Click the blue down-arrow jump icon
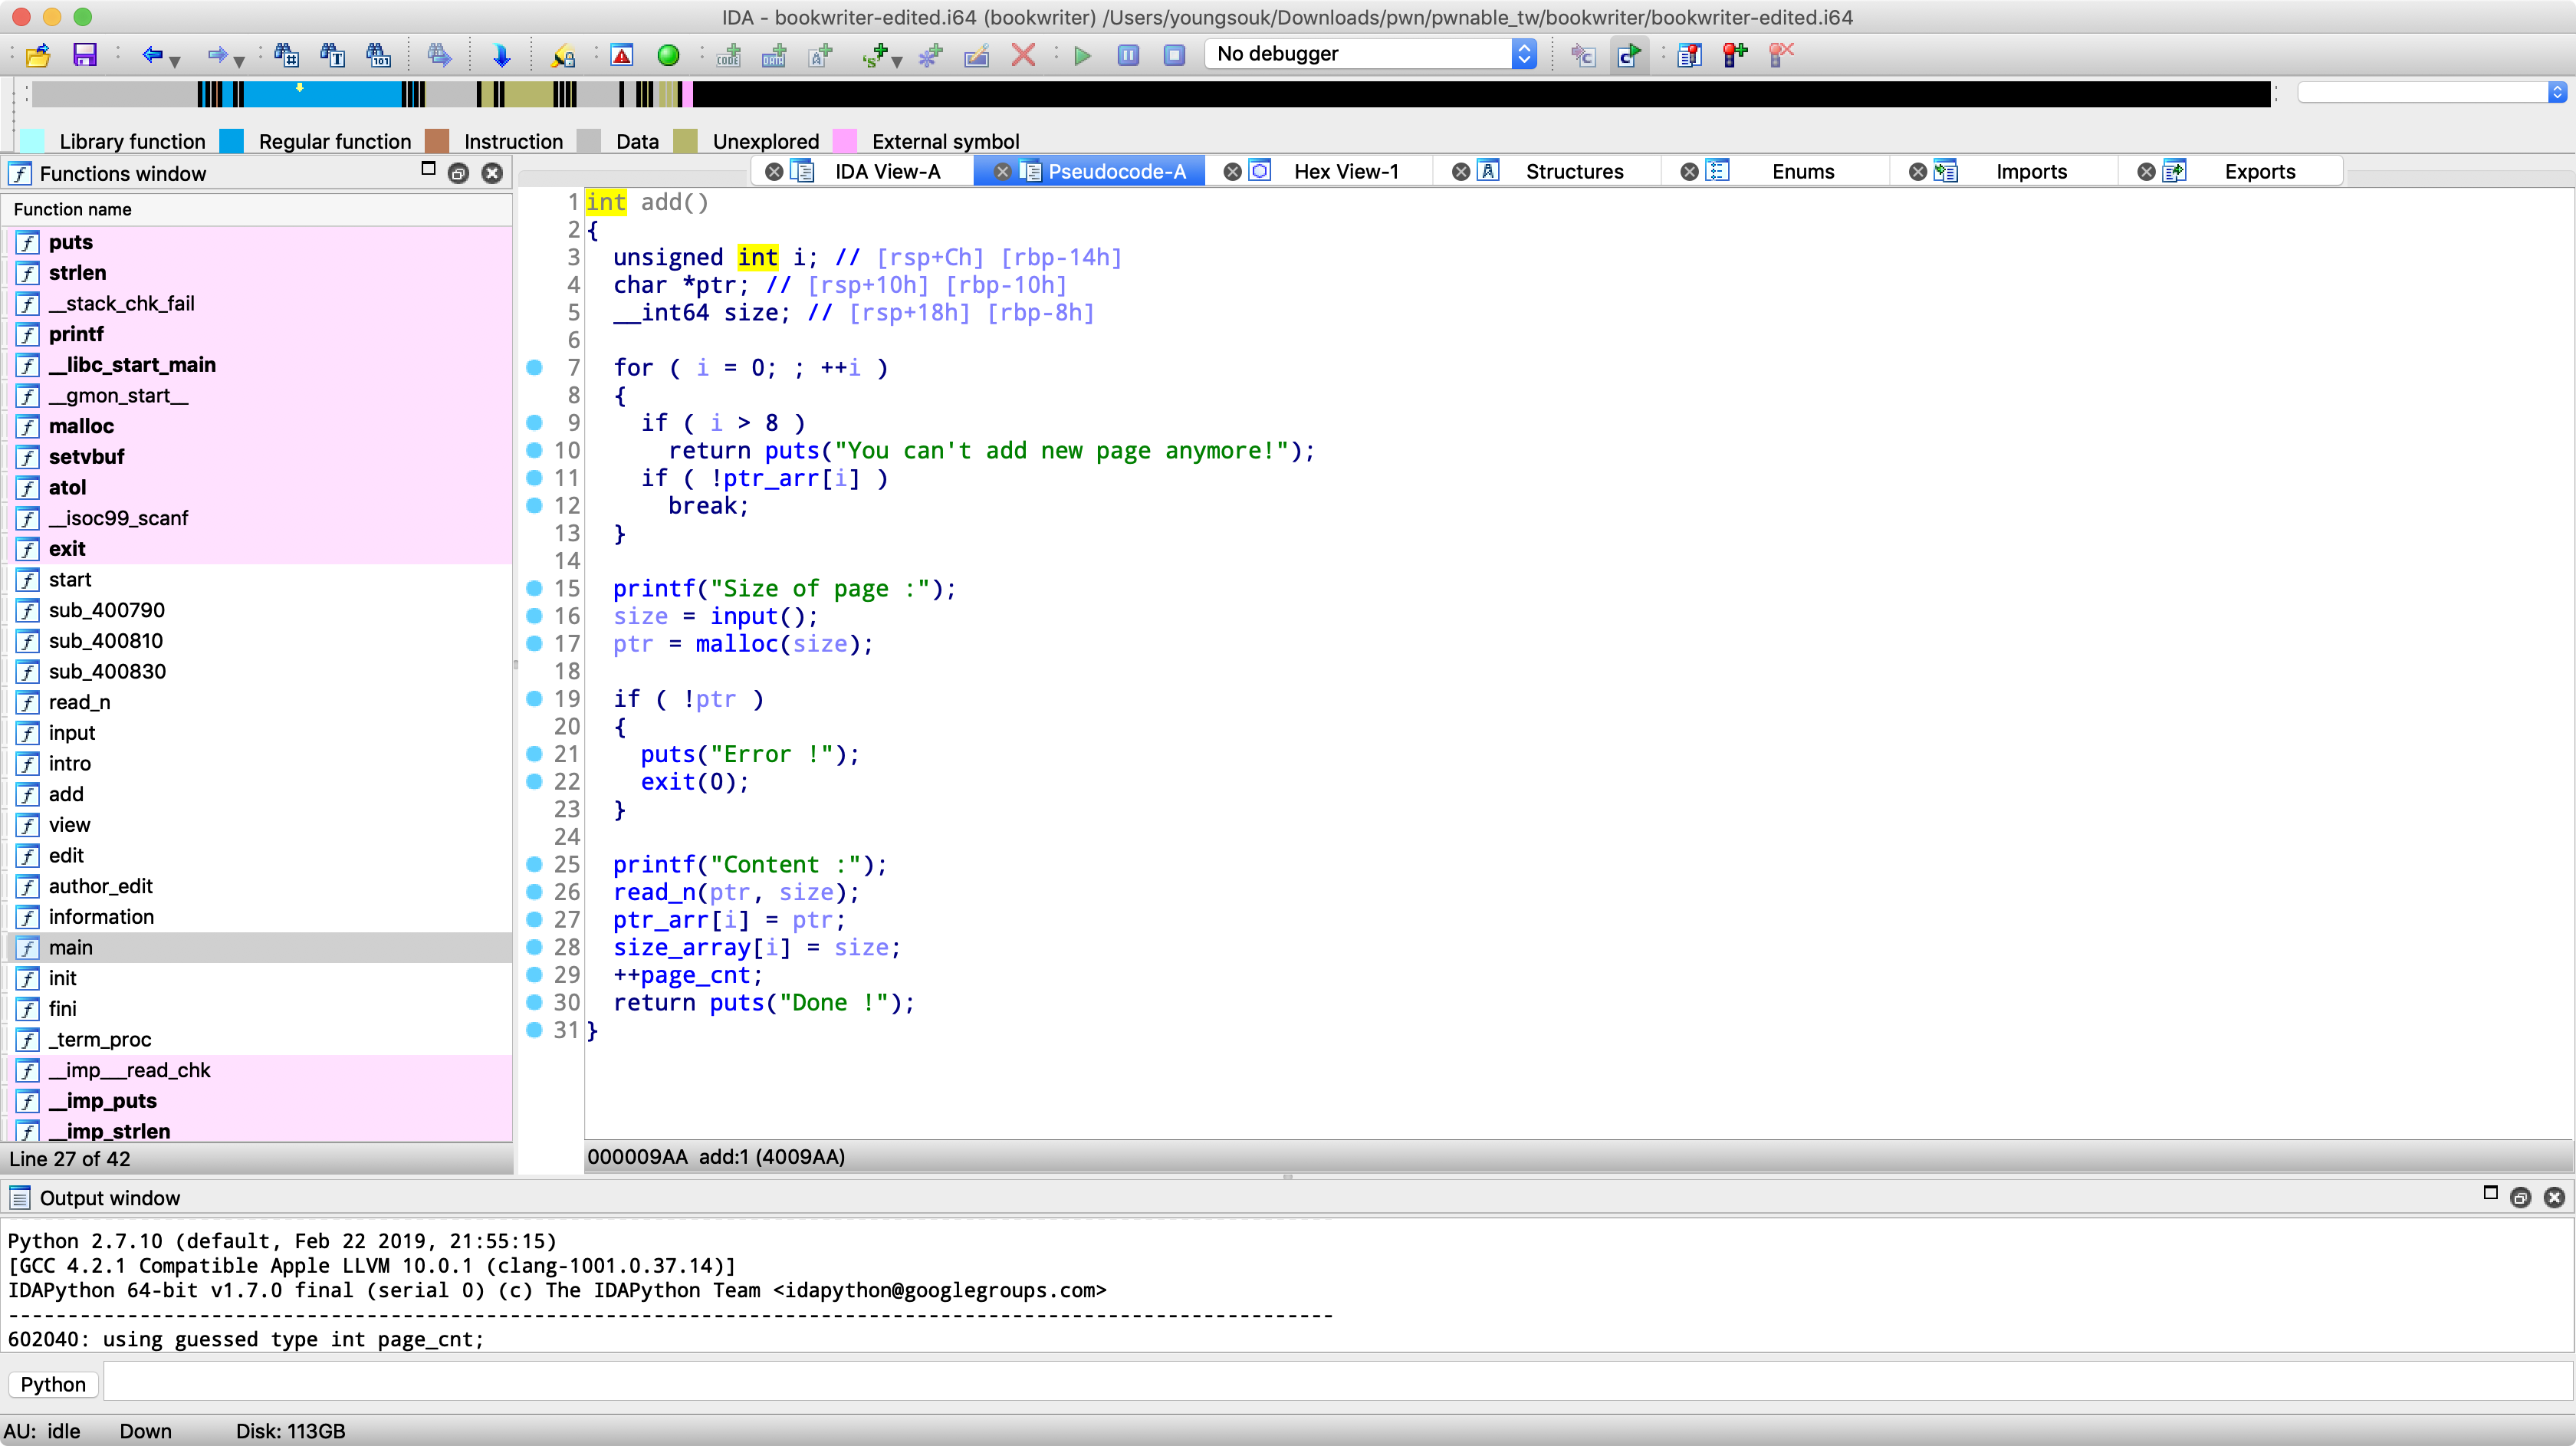This screenshot has height=1446, width=2576. click(502, 55)
